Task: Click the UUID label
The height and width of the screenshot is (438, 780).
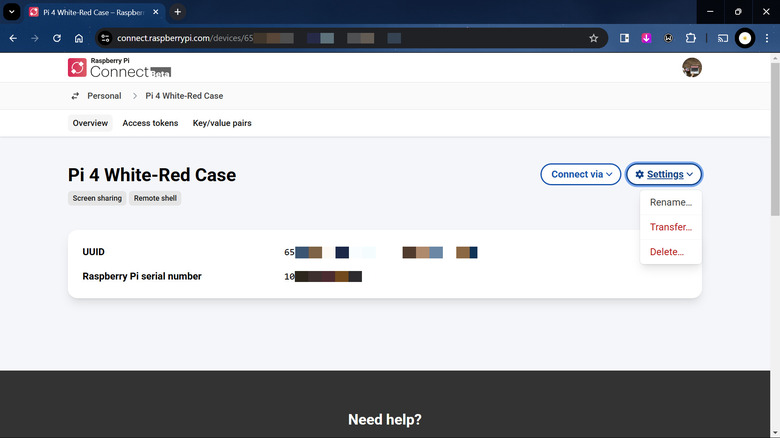Action: pyautogui.click(x=94, y=252)
